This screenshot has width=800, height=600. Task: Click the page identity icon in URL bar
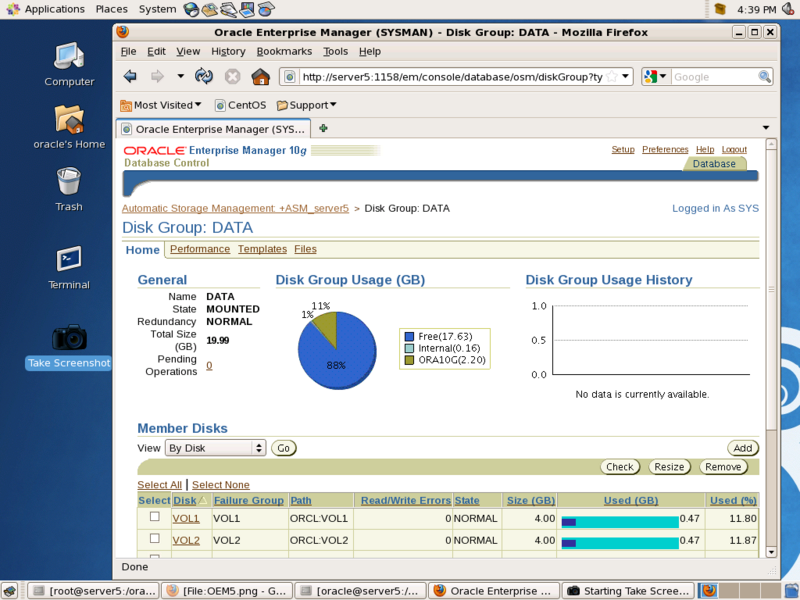click(x=290, y=77)
